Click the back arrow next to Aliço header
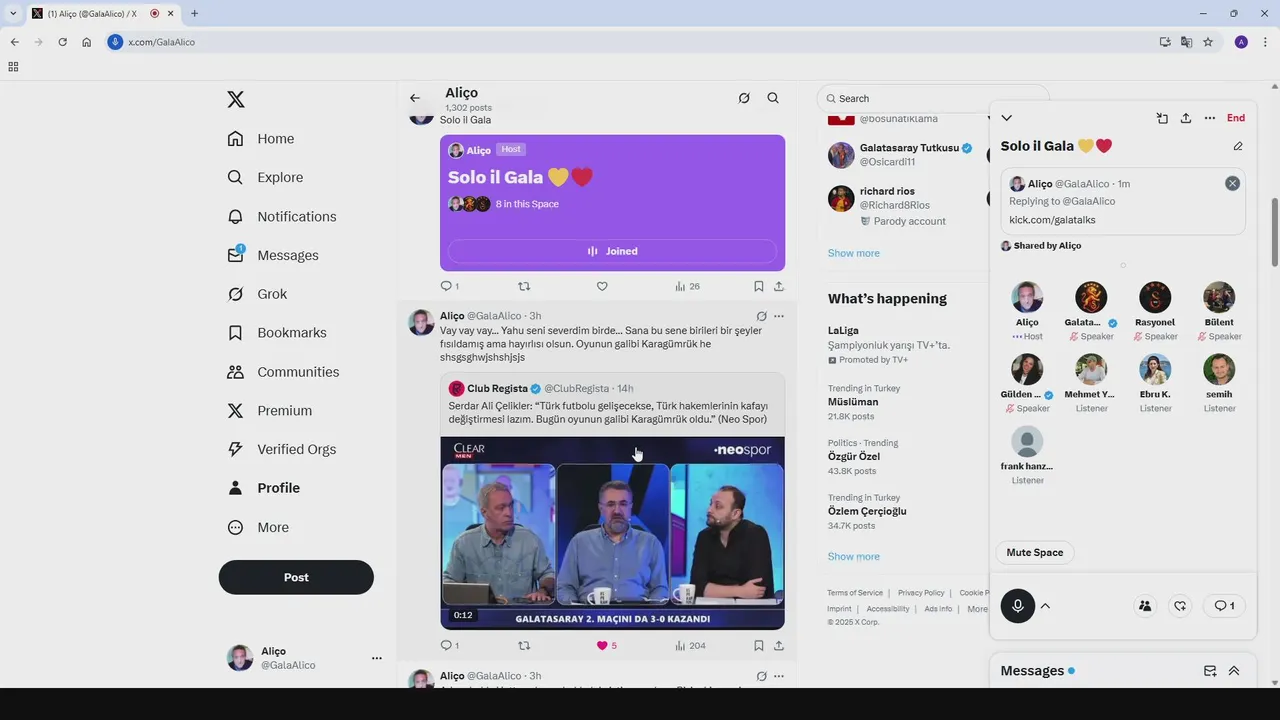Viewport: 1280px width, 720px height. [415, 98]
